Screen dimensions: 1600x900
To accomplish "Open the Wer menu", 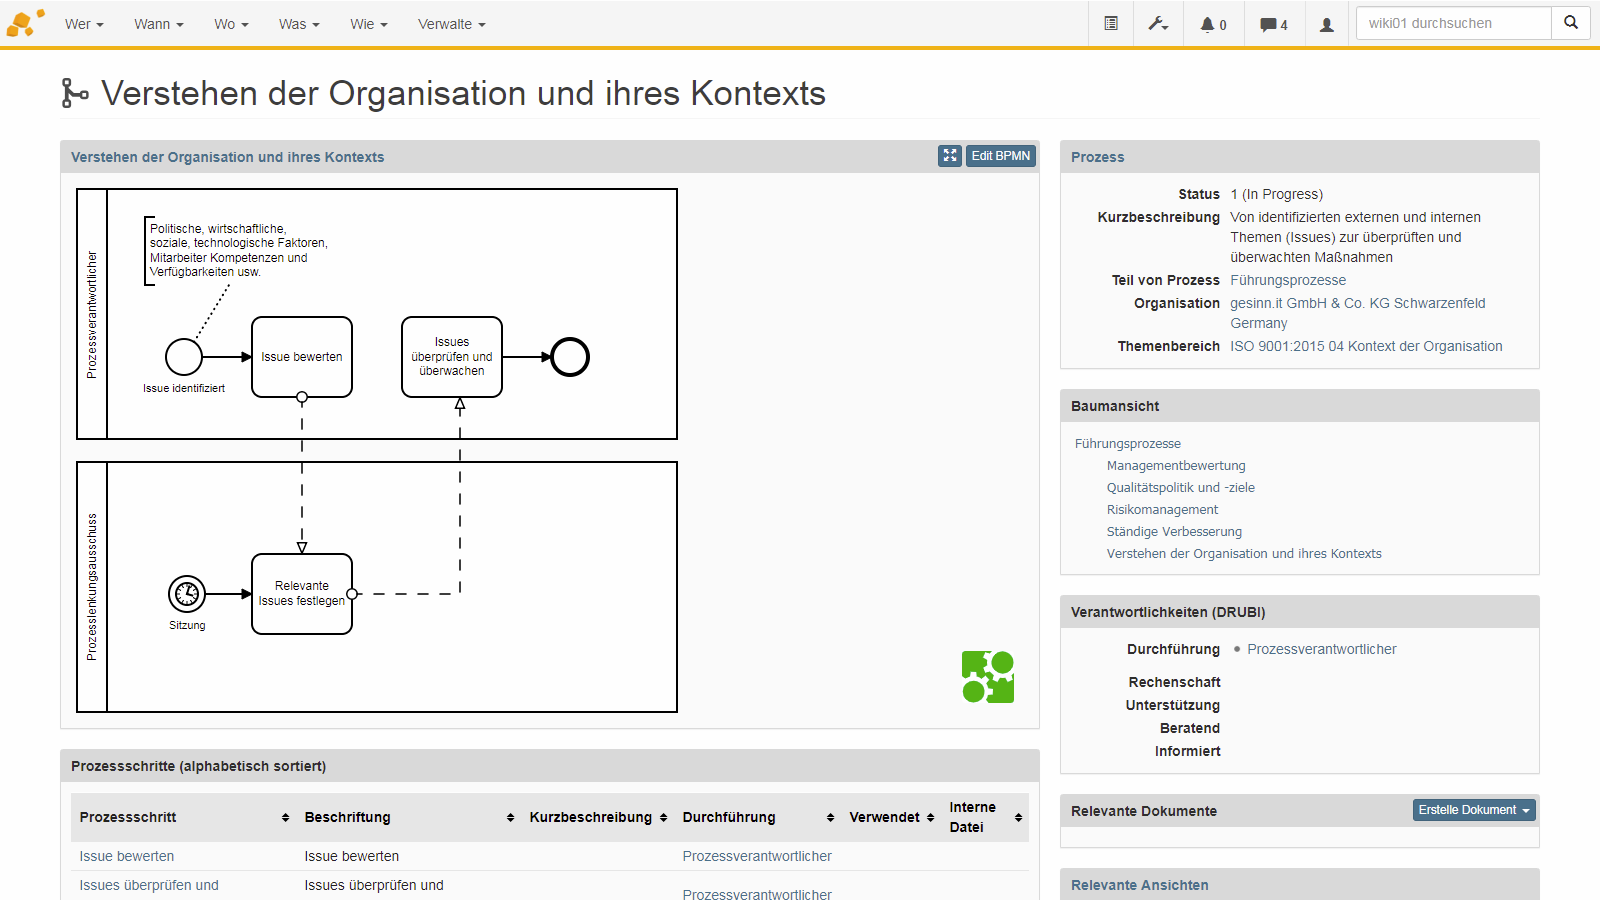I will pyautogui.click(x=84, y=24).
